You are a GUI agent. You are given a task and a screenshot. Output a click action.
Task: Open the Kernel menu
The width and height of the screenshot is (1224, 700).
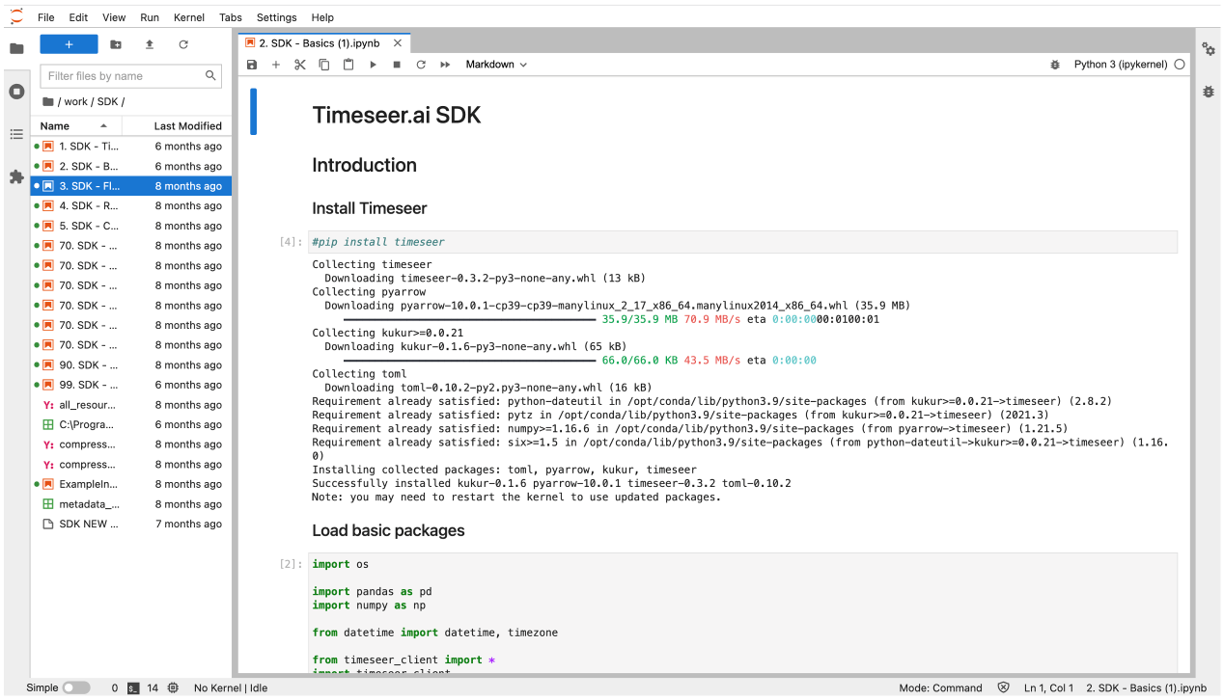coord(189,17)
